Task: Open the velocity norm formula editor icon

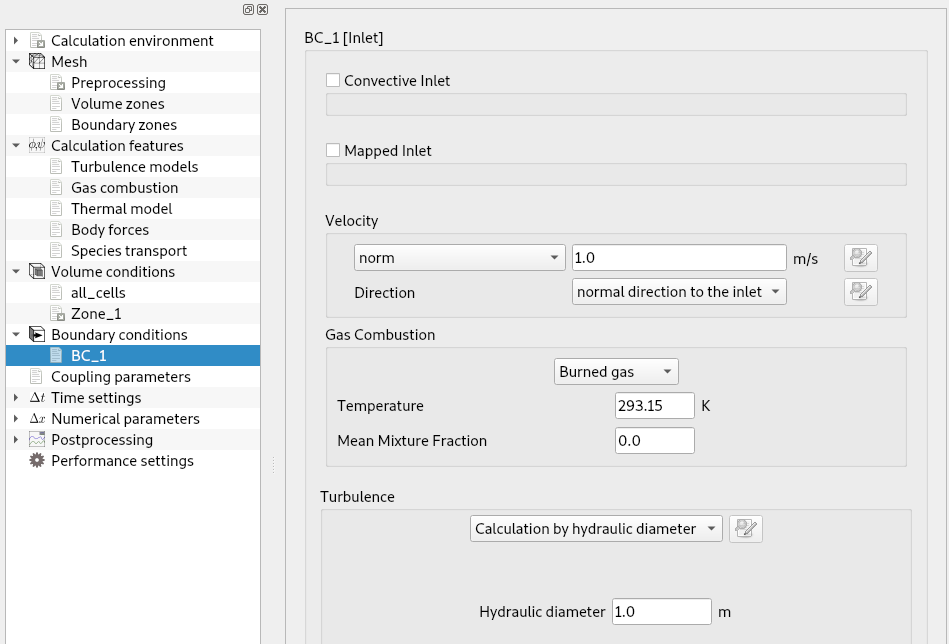Action: click(x=860, y=258)
